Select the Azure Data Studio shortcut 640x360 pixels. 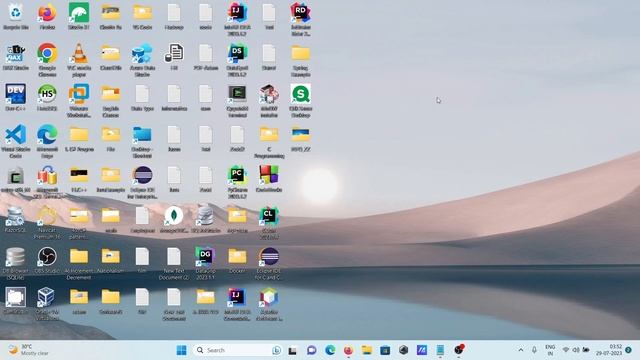142,60
